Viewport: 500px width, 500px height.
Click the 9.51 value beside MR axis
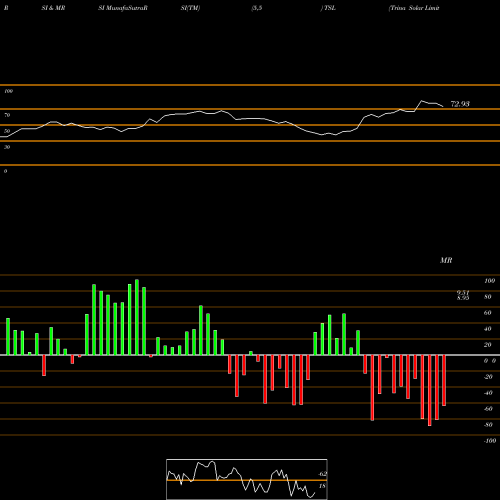[463, 293]
